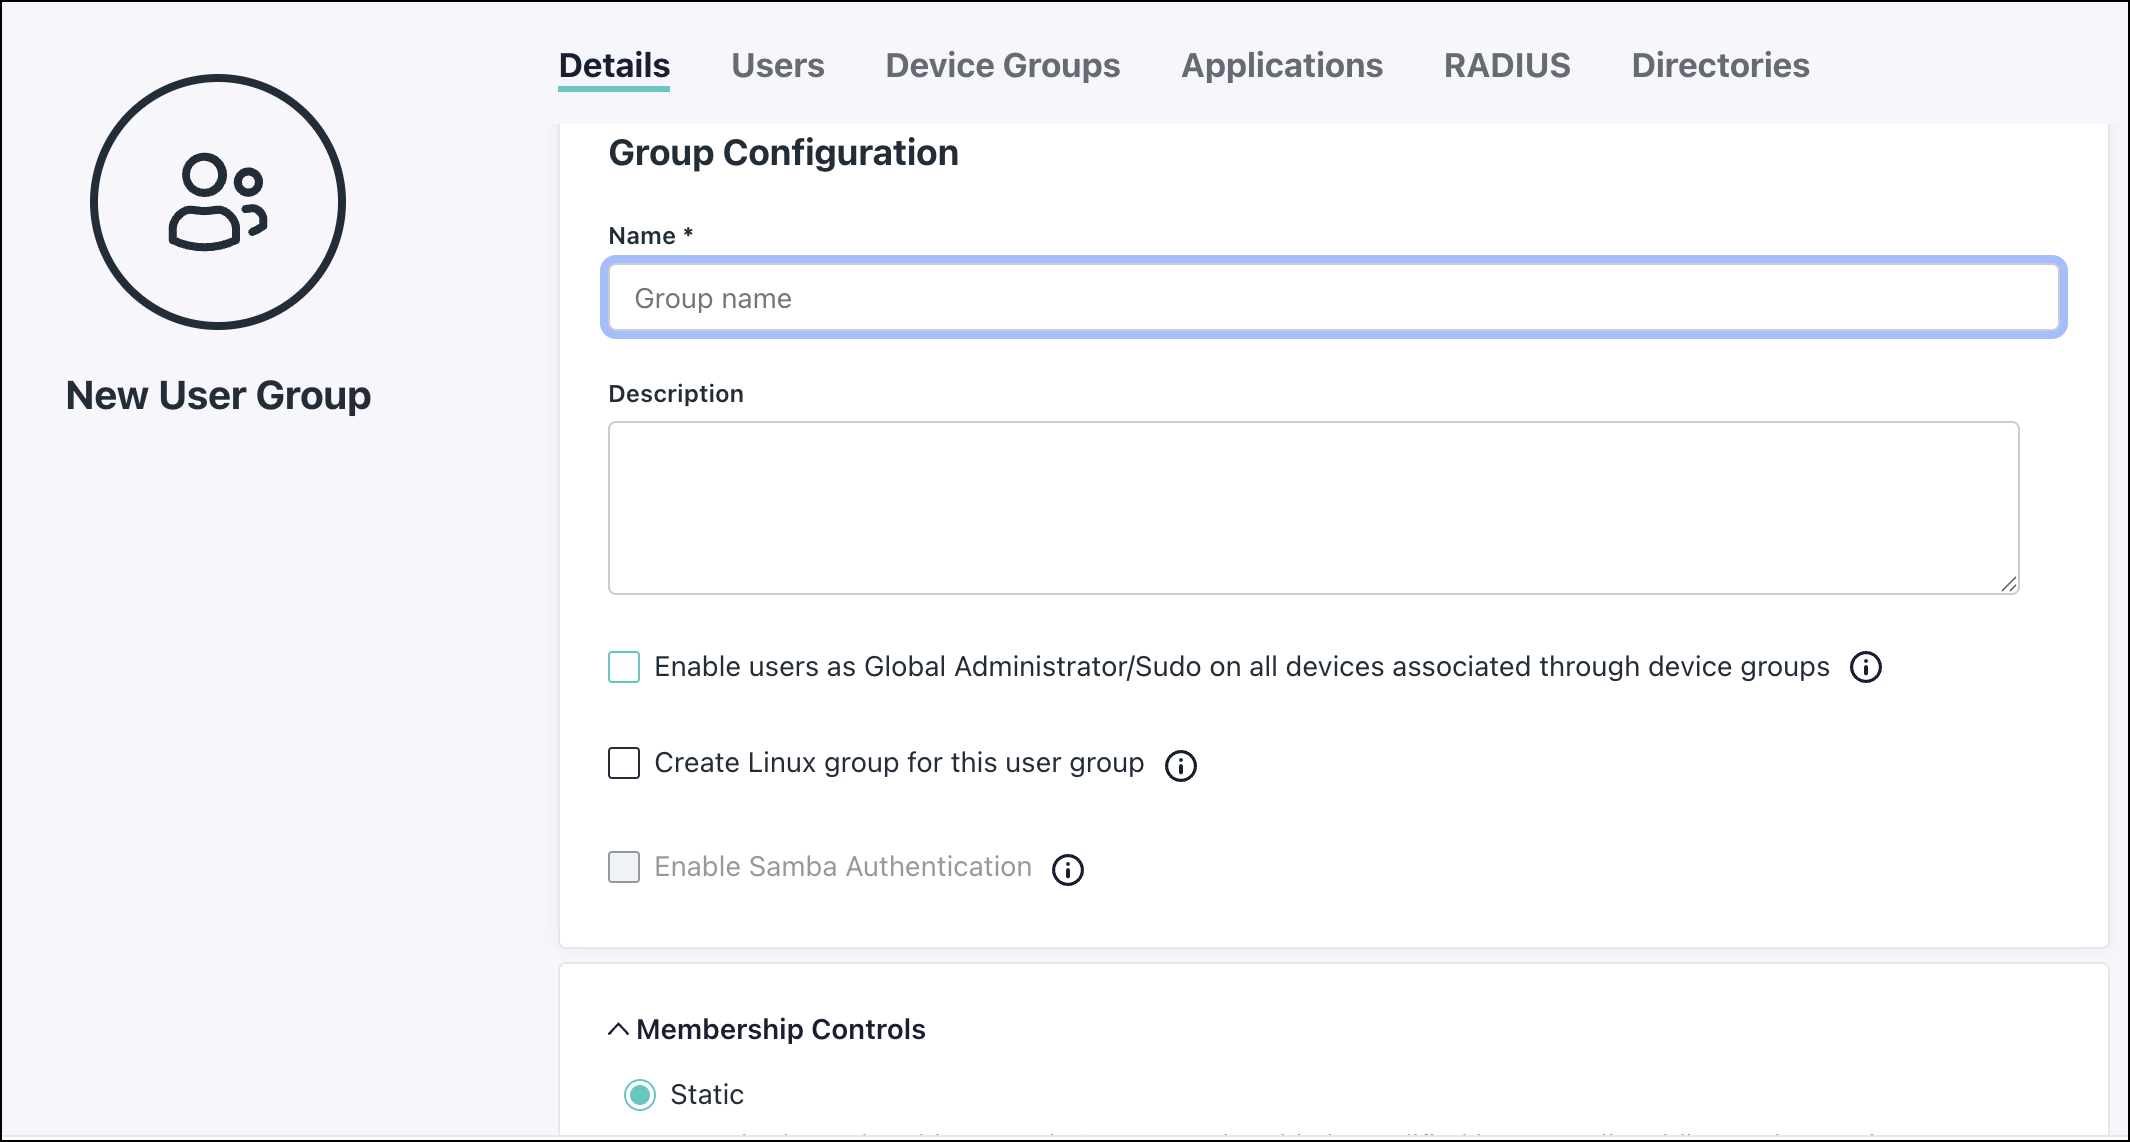Open the Device Groups tab
The image size is (2130, 1142).
pos(1002,66)
